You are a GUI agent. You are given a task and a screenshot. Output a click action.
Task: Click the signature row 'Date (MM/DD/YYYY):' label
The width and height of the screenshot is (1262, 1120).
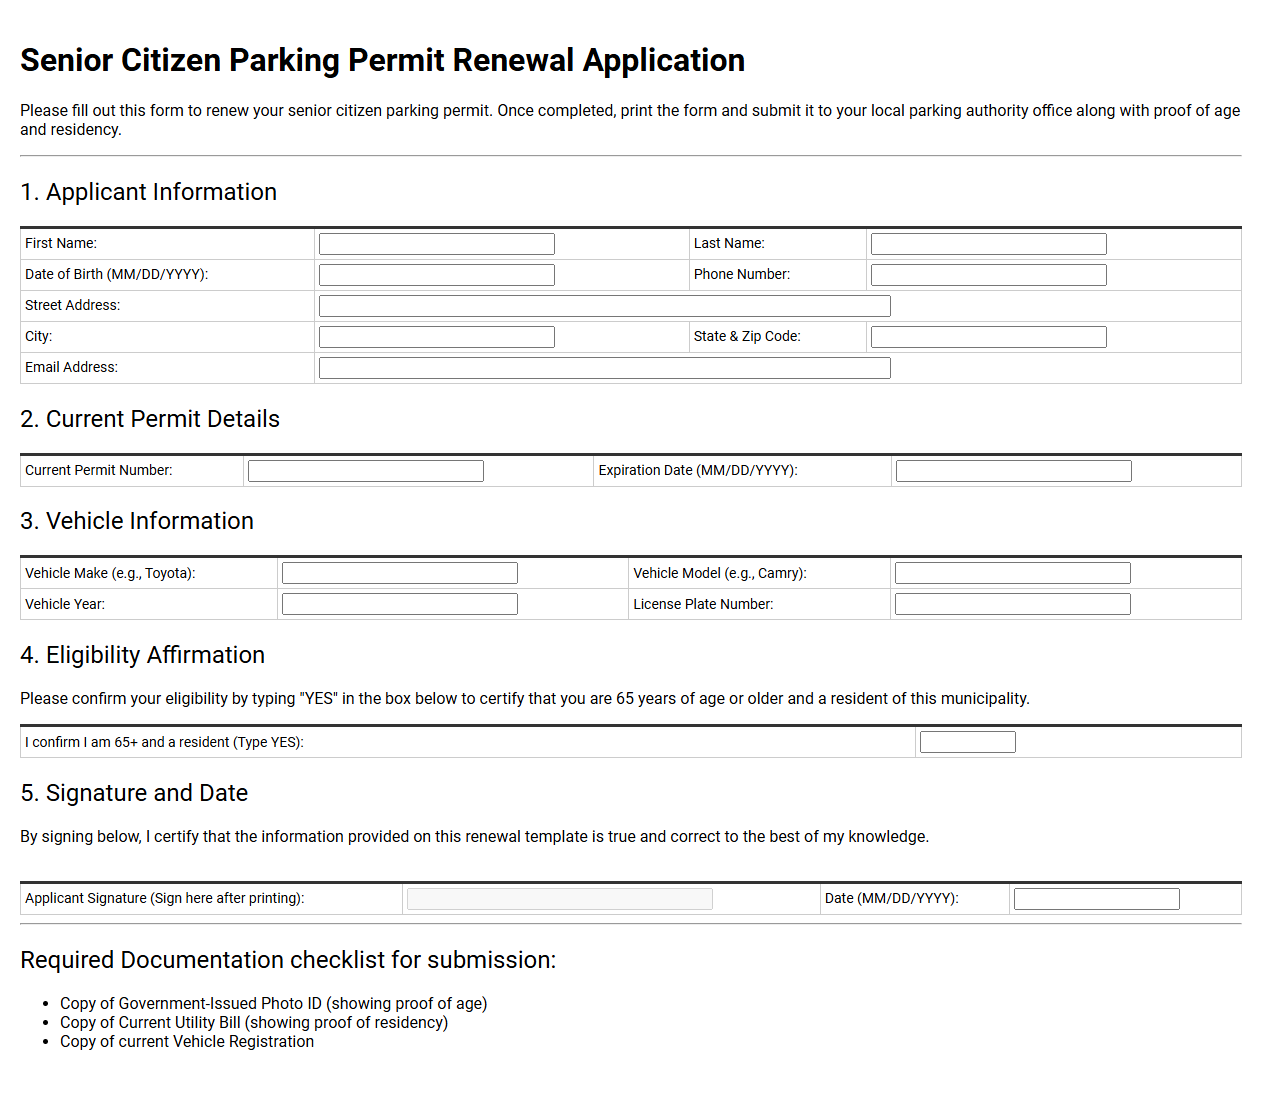pos(892,898)
